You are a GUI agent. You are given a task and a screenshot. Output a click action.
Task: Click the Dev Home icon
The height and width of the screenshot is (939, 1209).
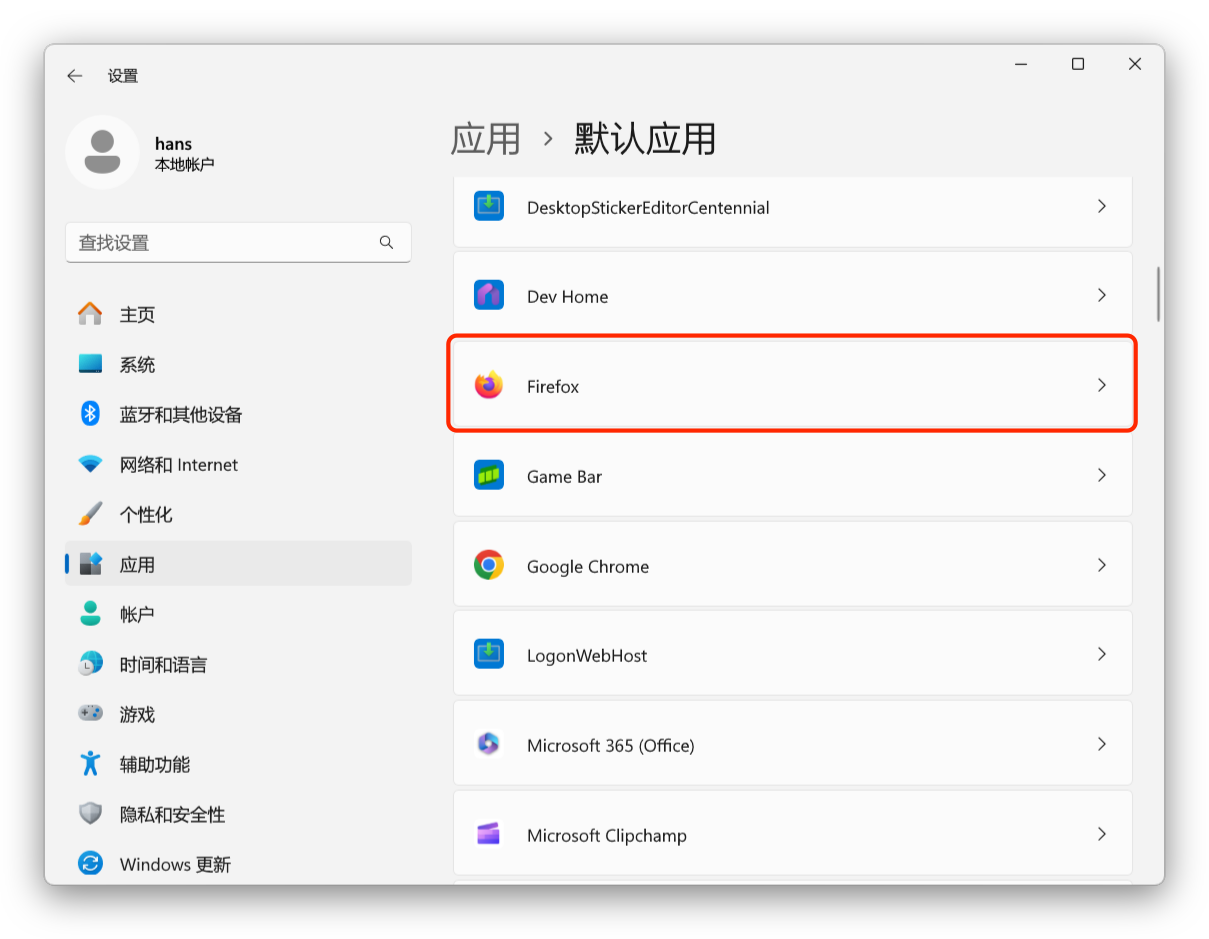[489, 295]
